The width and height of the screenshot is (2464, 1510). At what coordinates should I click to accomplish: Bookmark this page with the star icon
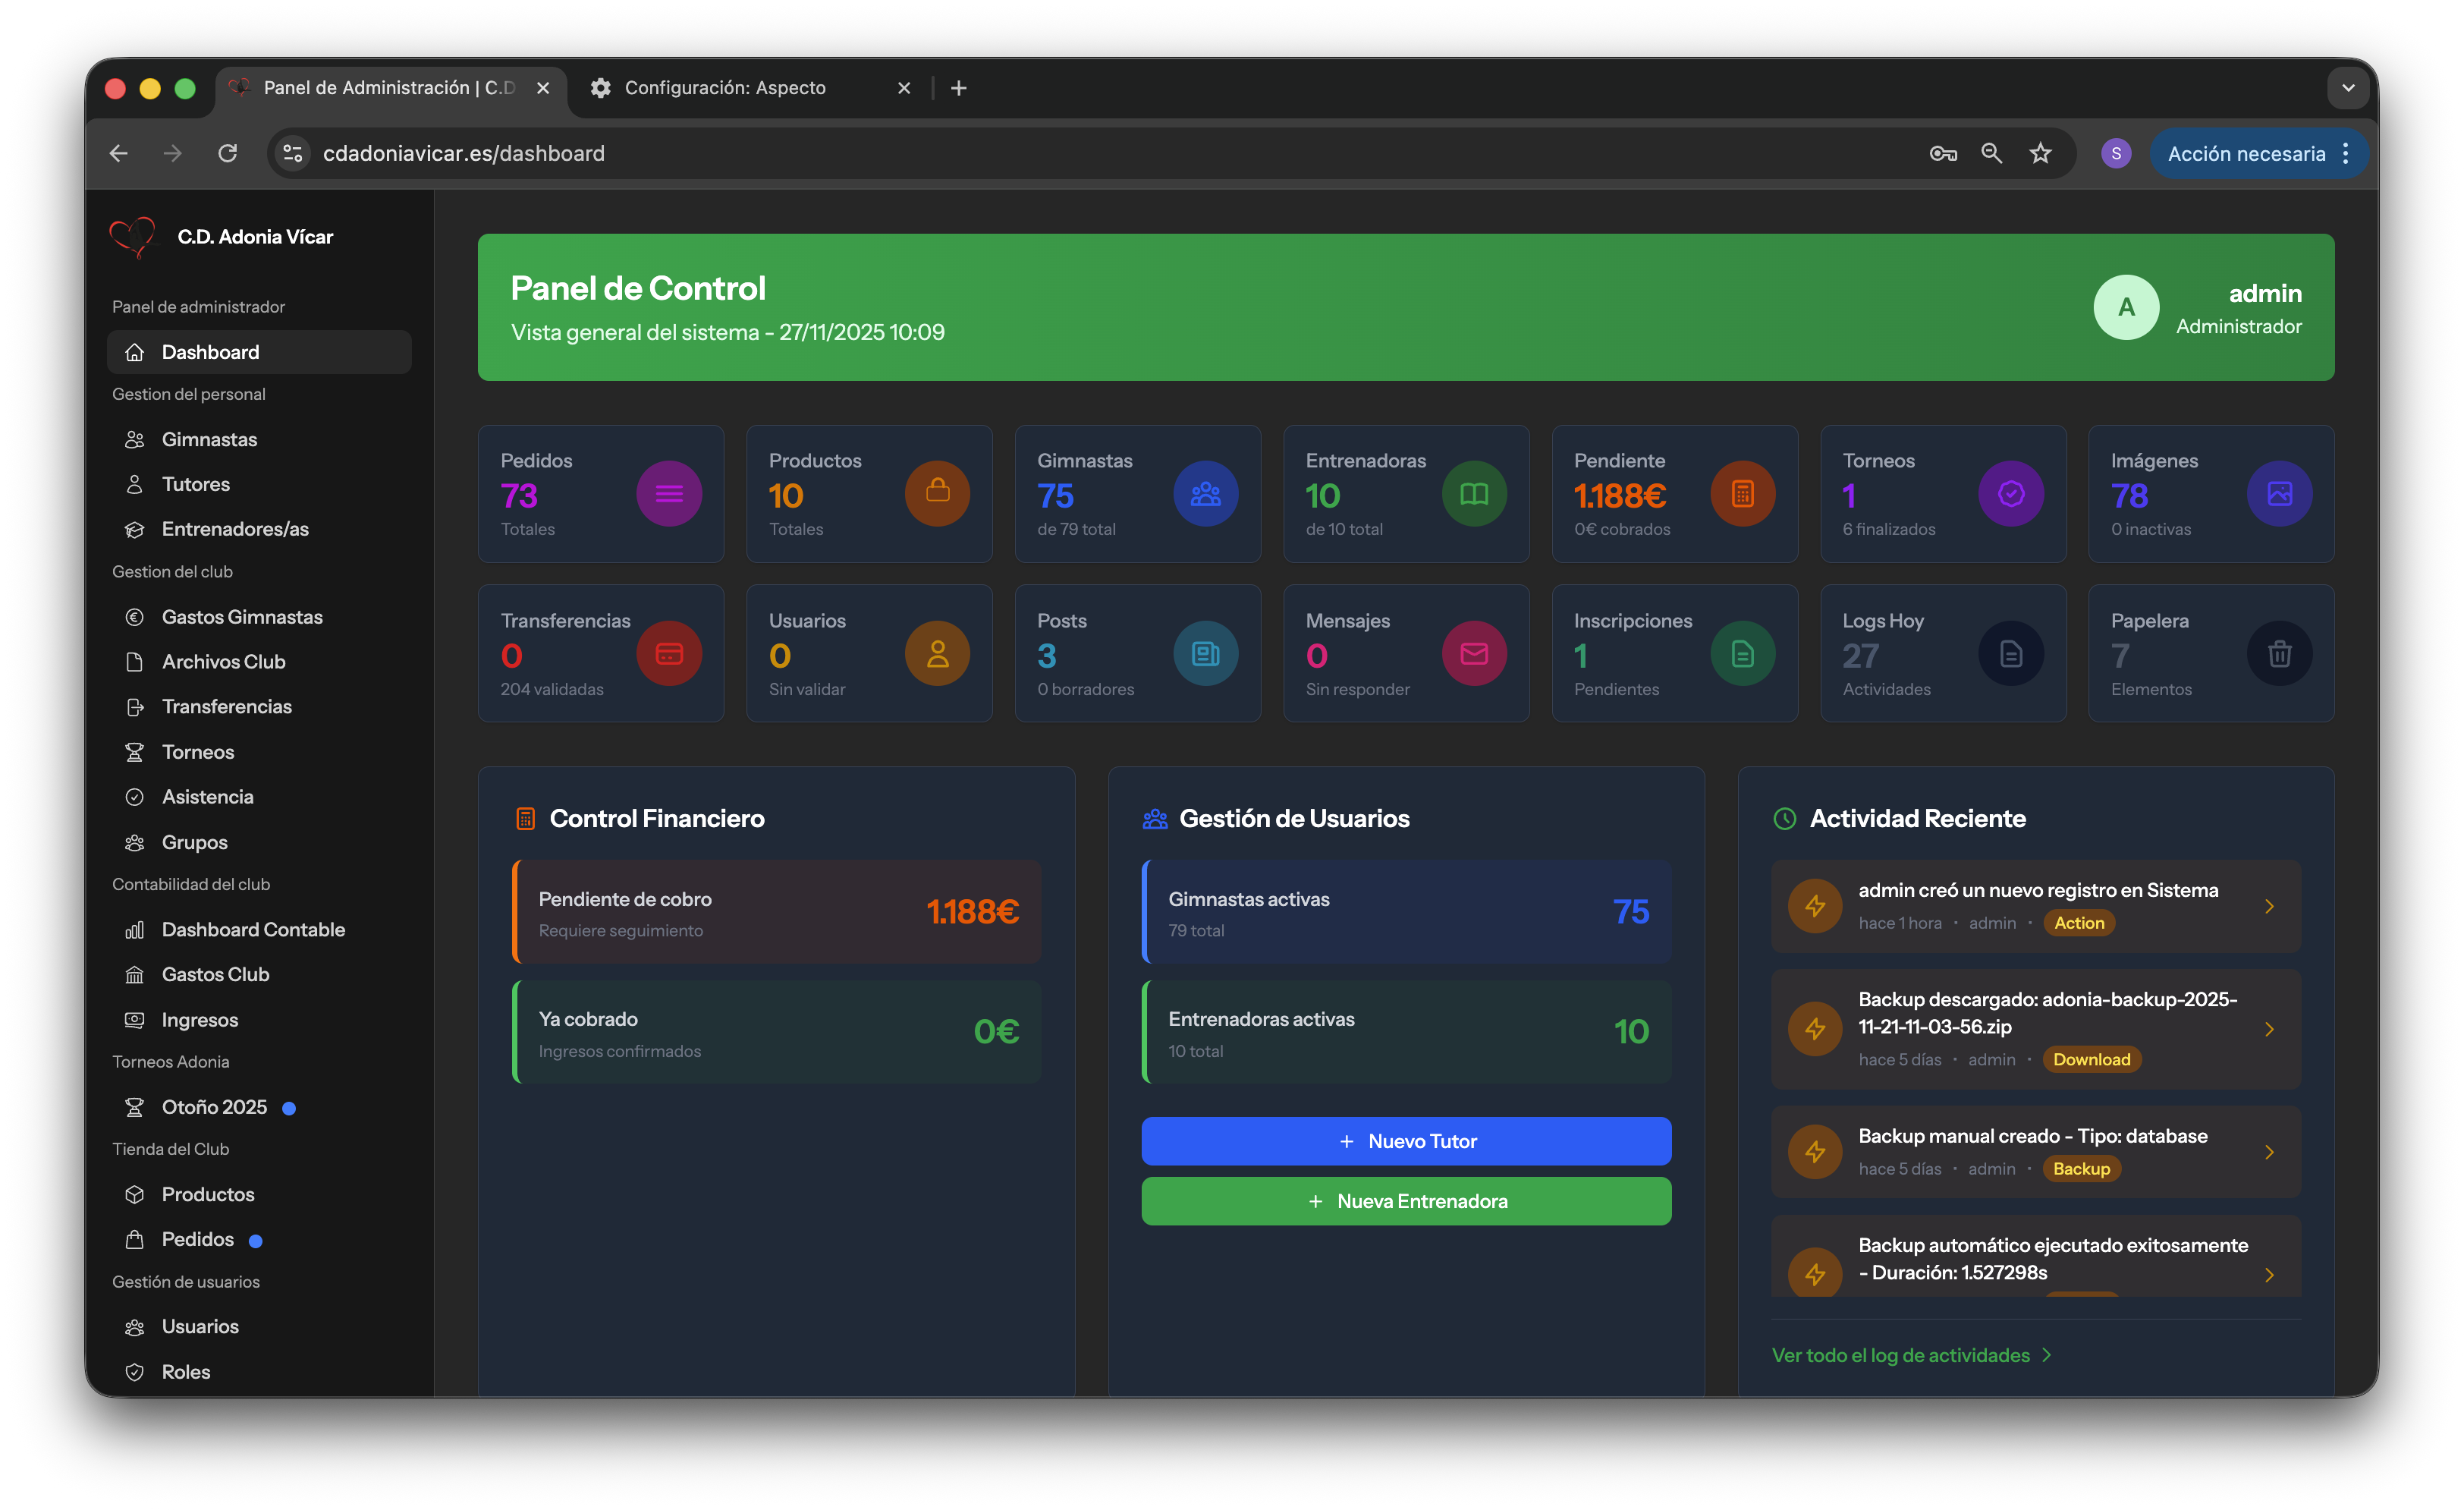(2040, 153)
